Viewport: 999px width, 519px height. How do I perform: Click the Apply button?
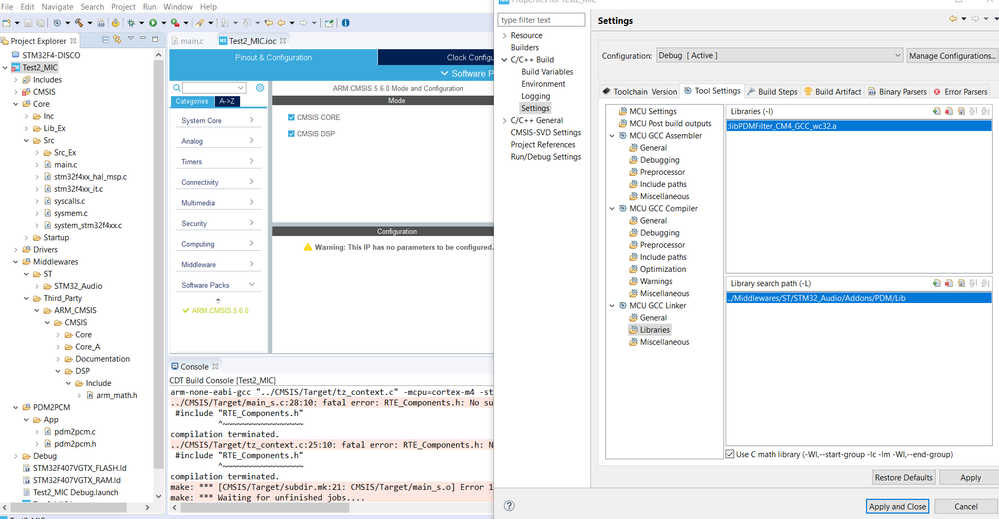tap(970, 477)
